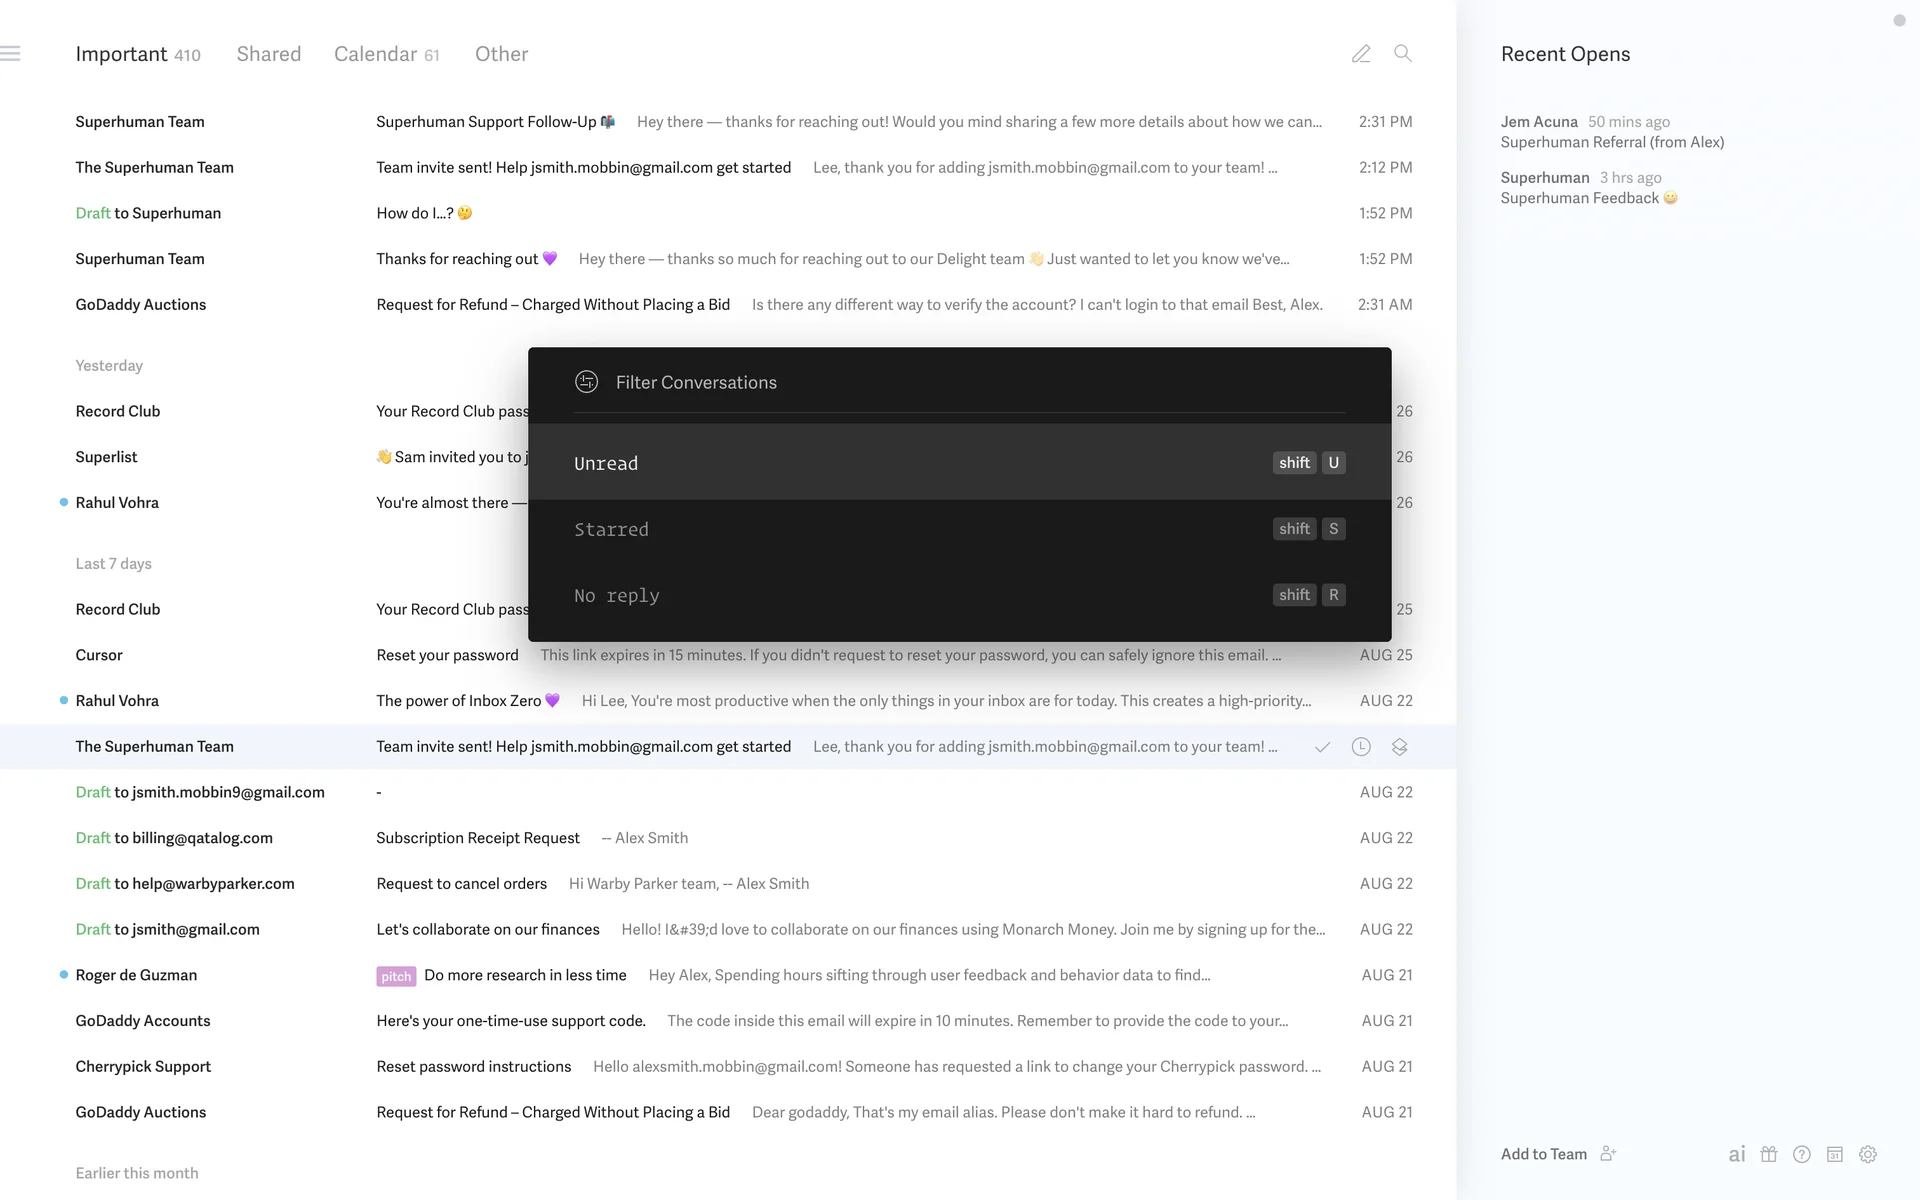The height and width of the screenshot is (1200, 1920).
Task: Switch to the Shared tab
Action: click(x=268, y=54)
